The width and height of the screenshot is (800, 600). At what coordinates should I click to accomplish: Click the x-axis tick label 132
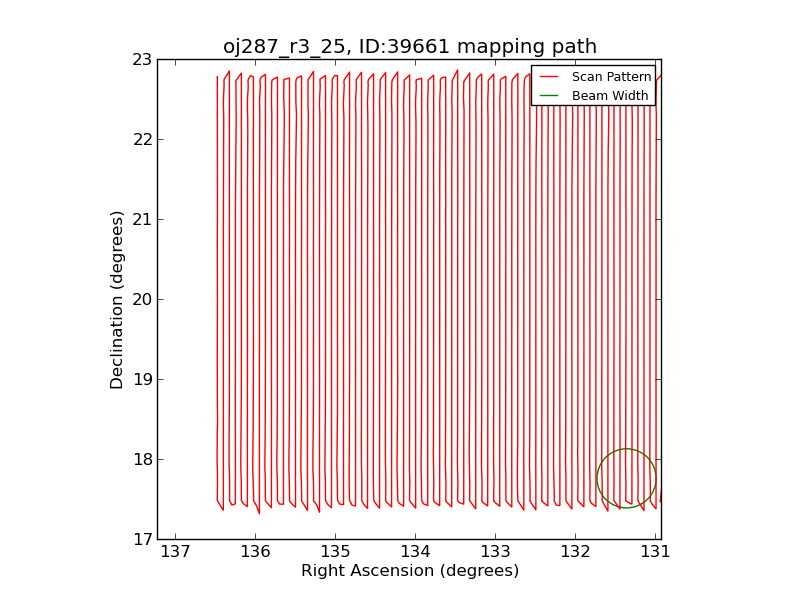pyautogui.click(x=575, y=551)
